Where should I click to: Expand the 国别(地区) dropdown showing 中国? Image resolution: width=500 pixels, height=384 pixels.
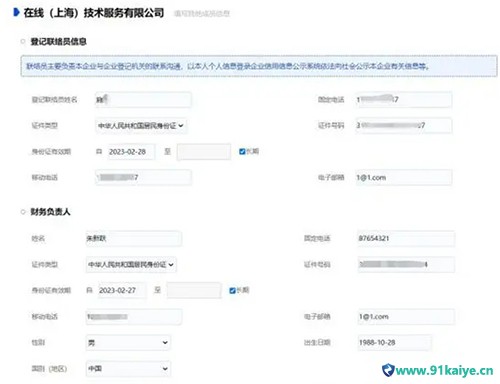128,368
